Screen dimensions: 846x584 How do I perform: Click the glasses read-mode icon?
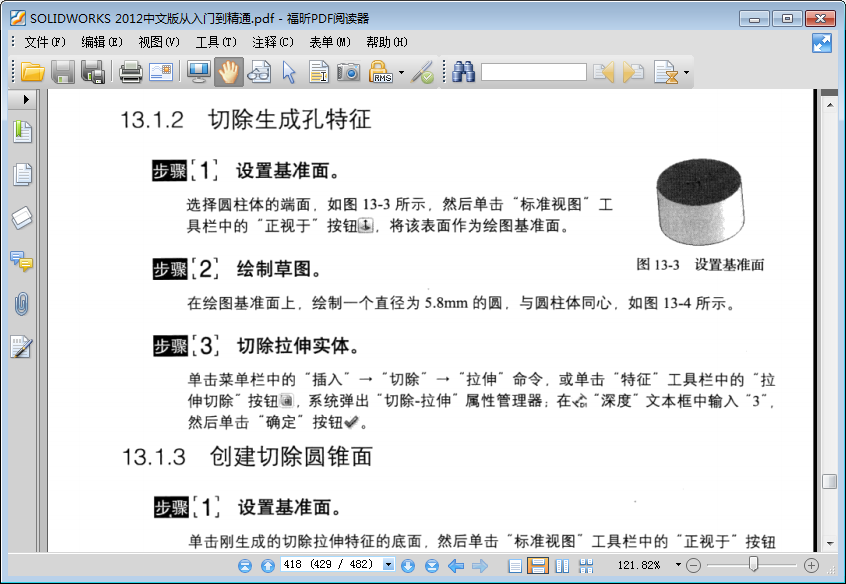tap(259, 72)
